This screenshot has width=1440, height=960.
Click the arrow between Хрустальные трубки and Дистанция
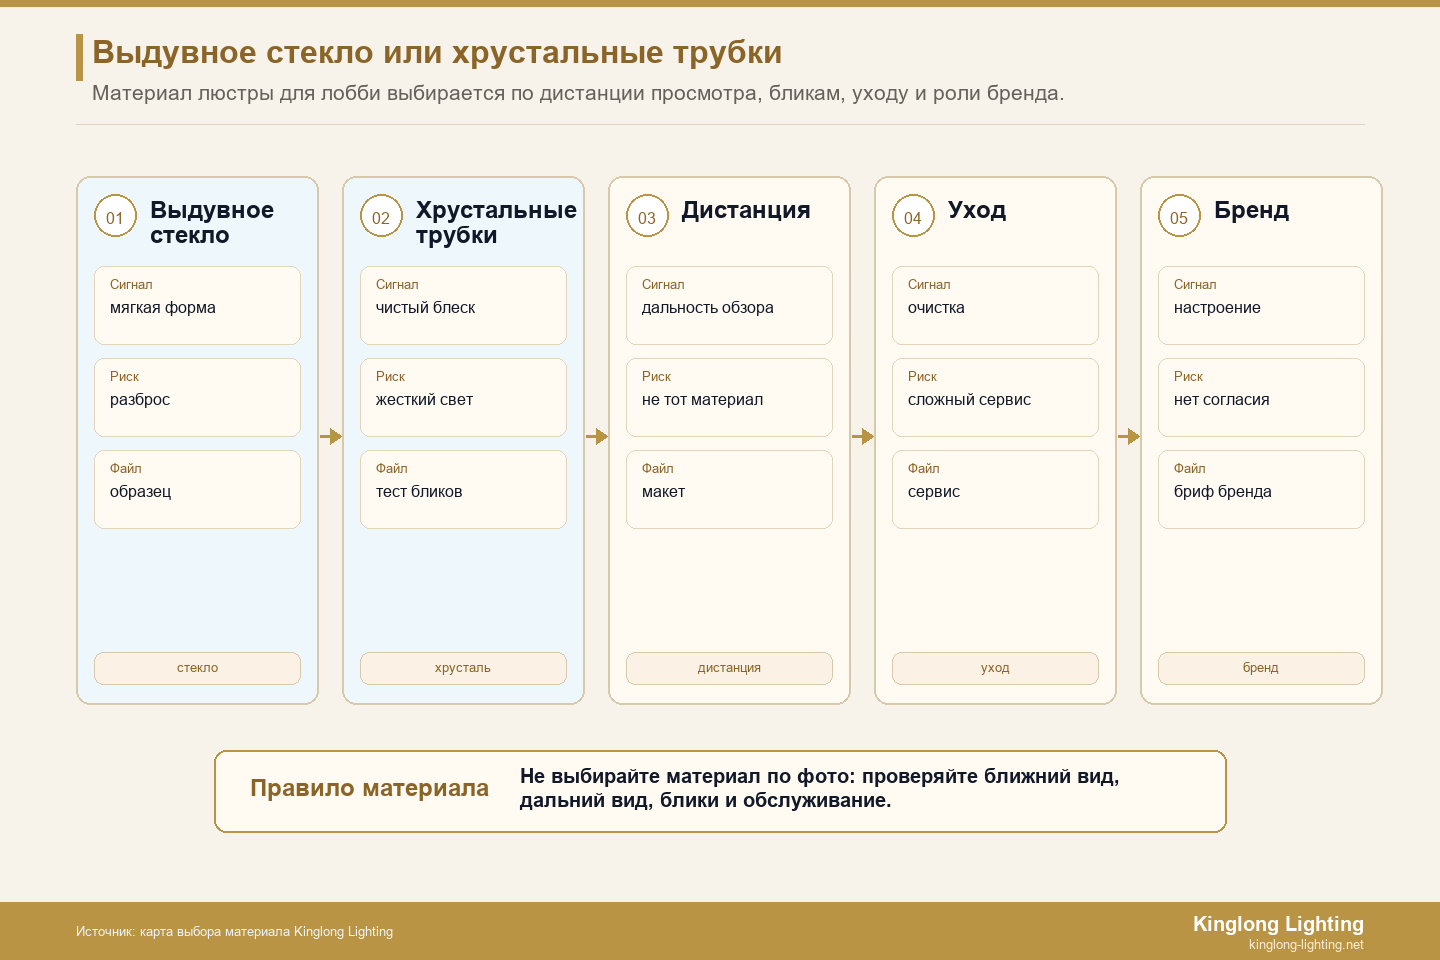coord(597,436)
